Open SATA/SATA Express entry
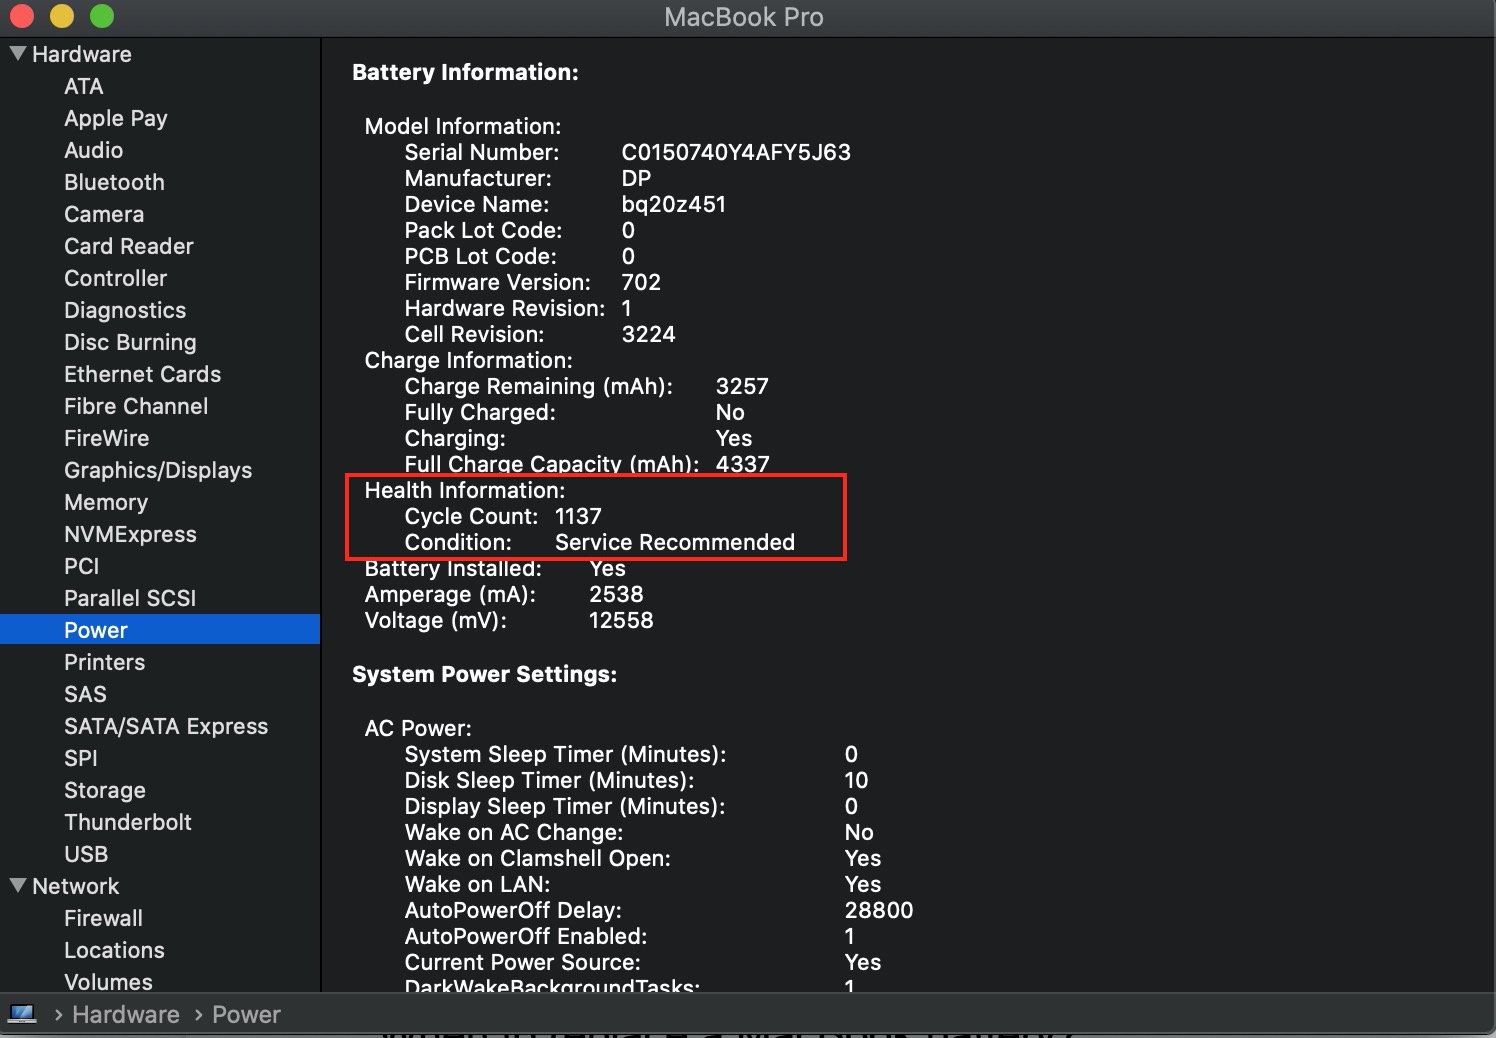This screenshot has width=1496, height=1038. pyautogui.click(x=166, y=726)
